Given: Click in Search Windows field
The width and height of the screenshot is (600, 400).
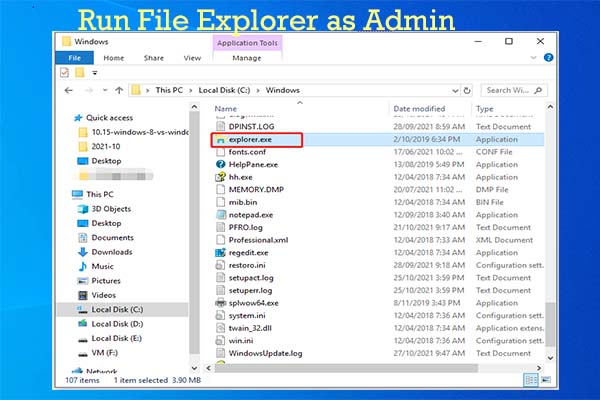Looking at the screenshot, I should pos(514,90).
